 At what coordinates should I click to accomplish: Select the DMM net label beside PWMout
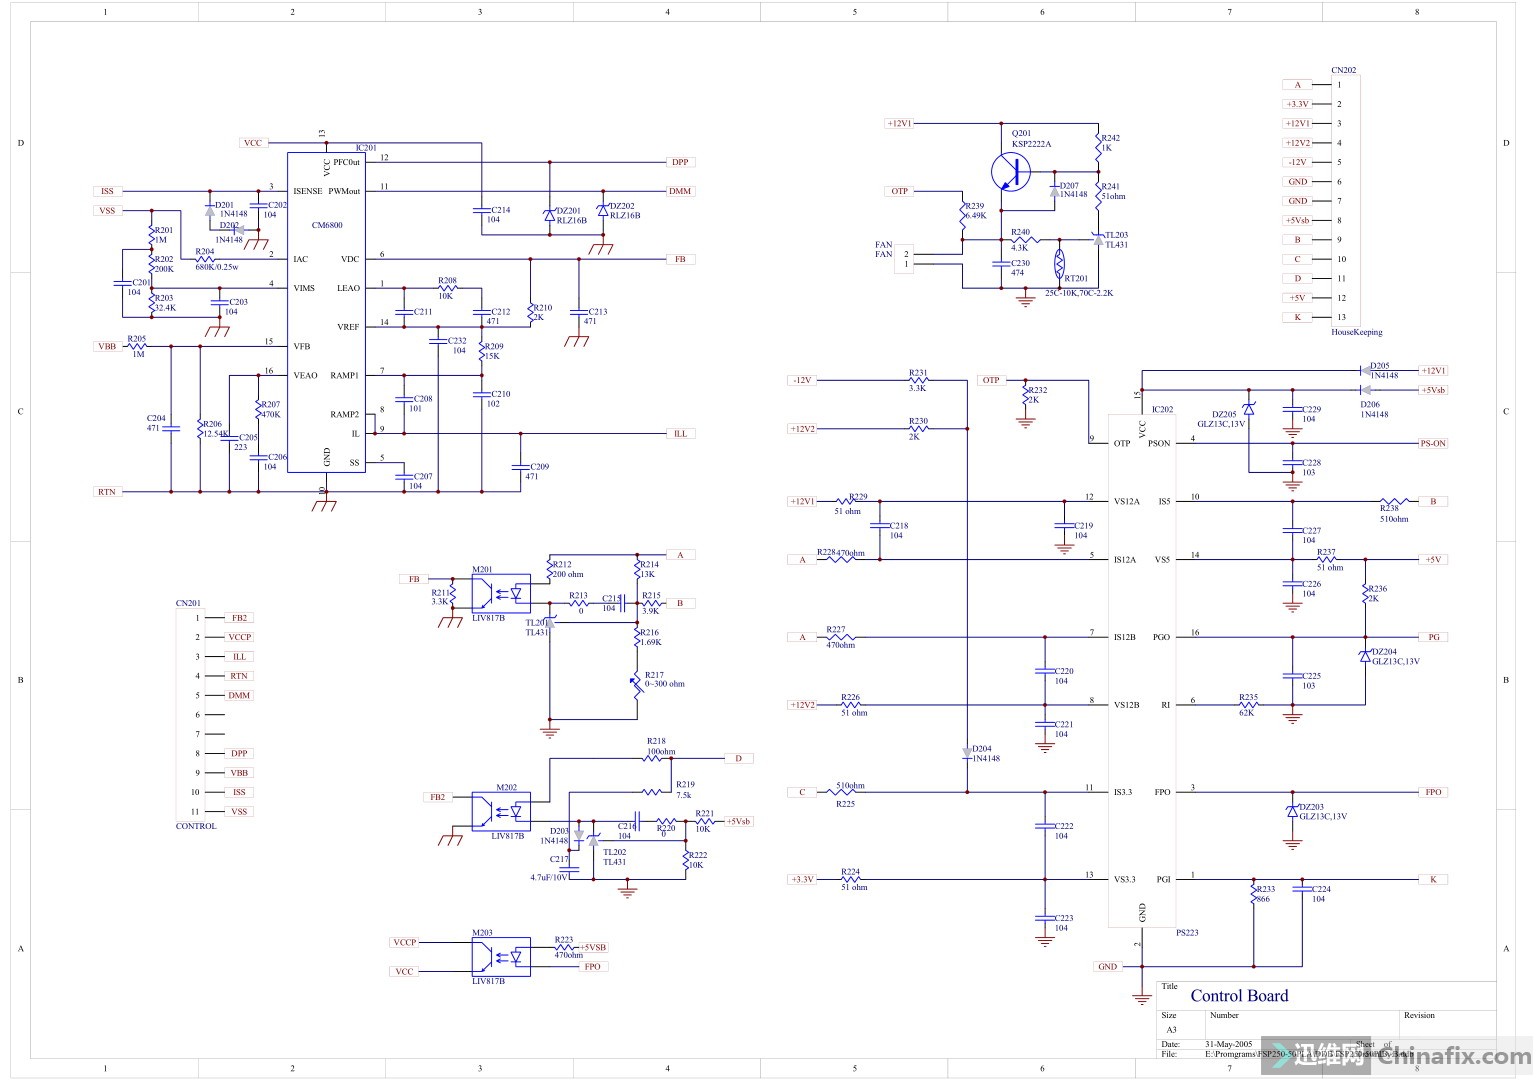tap(680, 191)
